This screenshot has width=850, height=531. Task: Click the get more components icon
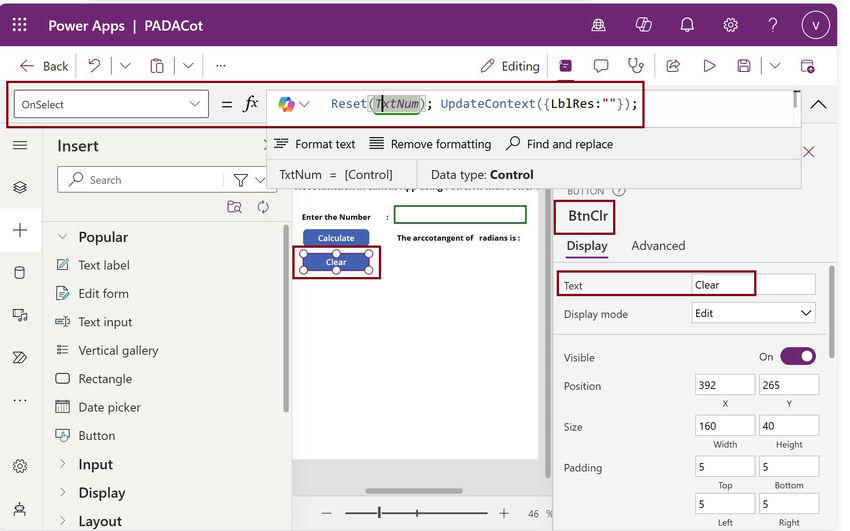[235, 207]
